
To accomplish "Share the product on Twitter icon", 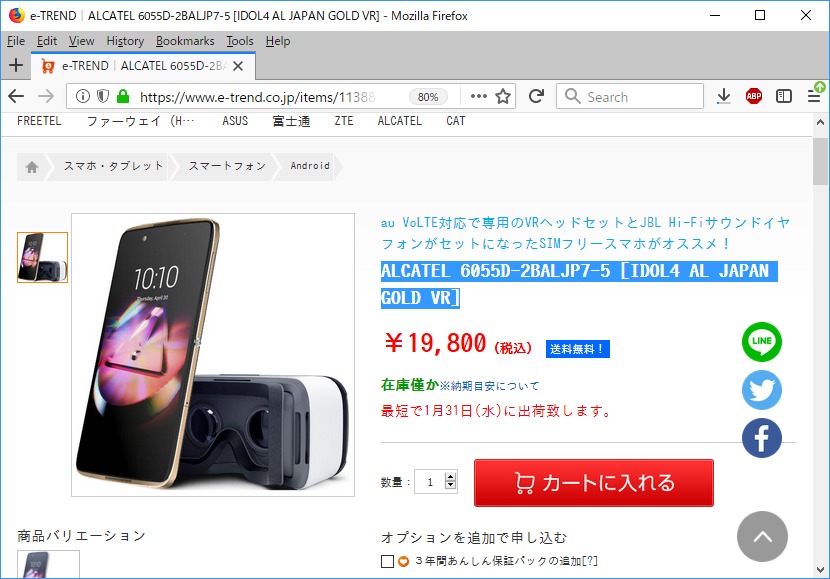I will point(762,390).
